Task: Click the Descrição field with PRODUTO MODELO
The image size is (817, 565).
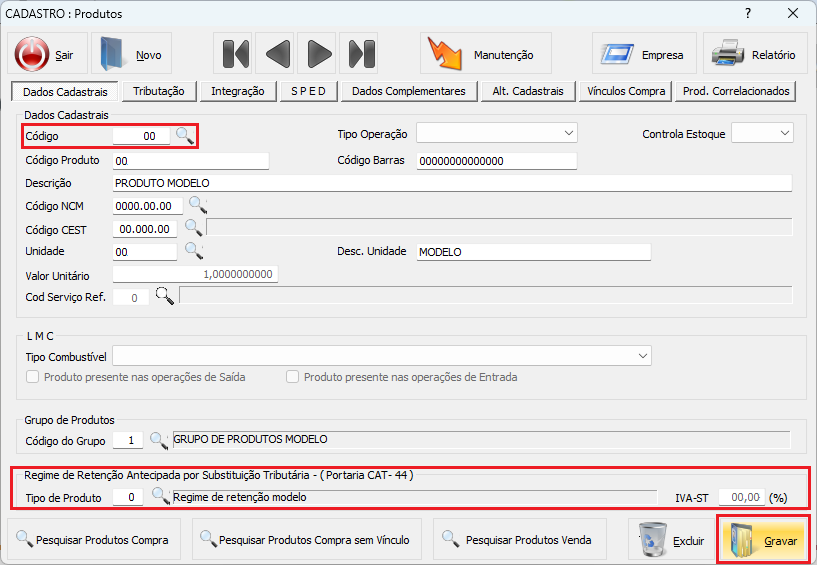Action: [452, 183]
